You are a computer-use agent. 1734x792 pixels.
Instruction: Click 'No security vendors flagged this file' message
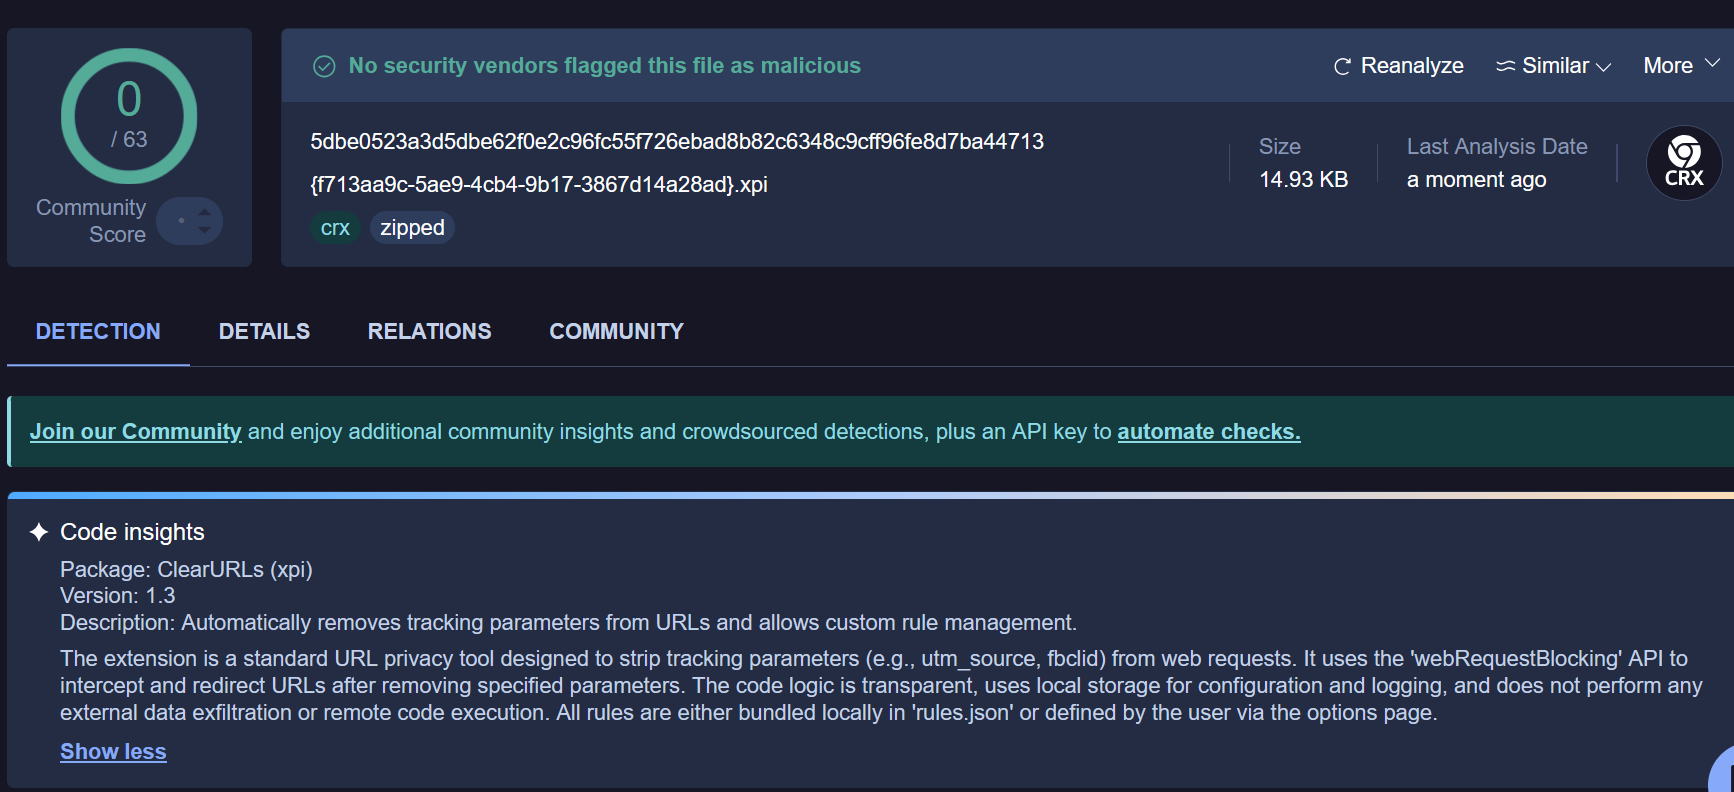click(x=604, y=66)
